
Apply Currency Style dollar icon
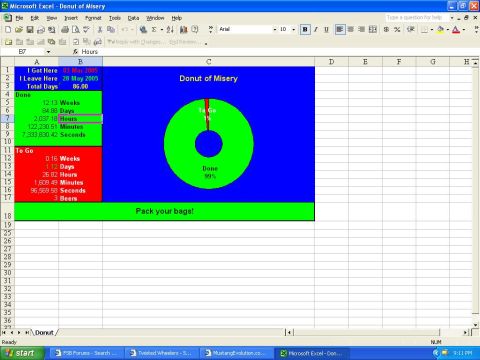click(x=386, y=30)
